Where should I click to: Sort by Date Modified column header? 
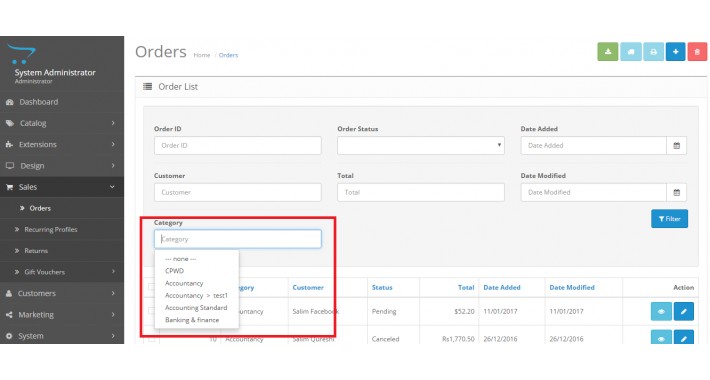572,288
